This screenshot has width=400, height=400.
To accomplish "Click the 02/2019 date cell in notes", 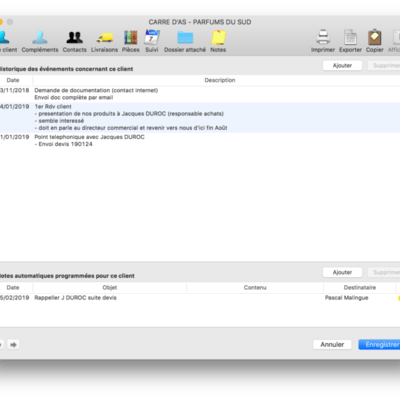I will pos(14,298).
